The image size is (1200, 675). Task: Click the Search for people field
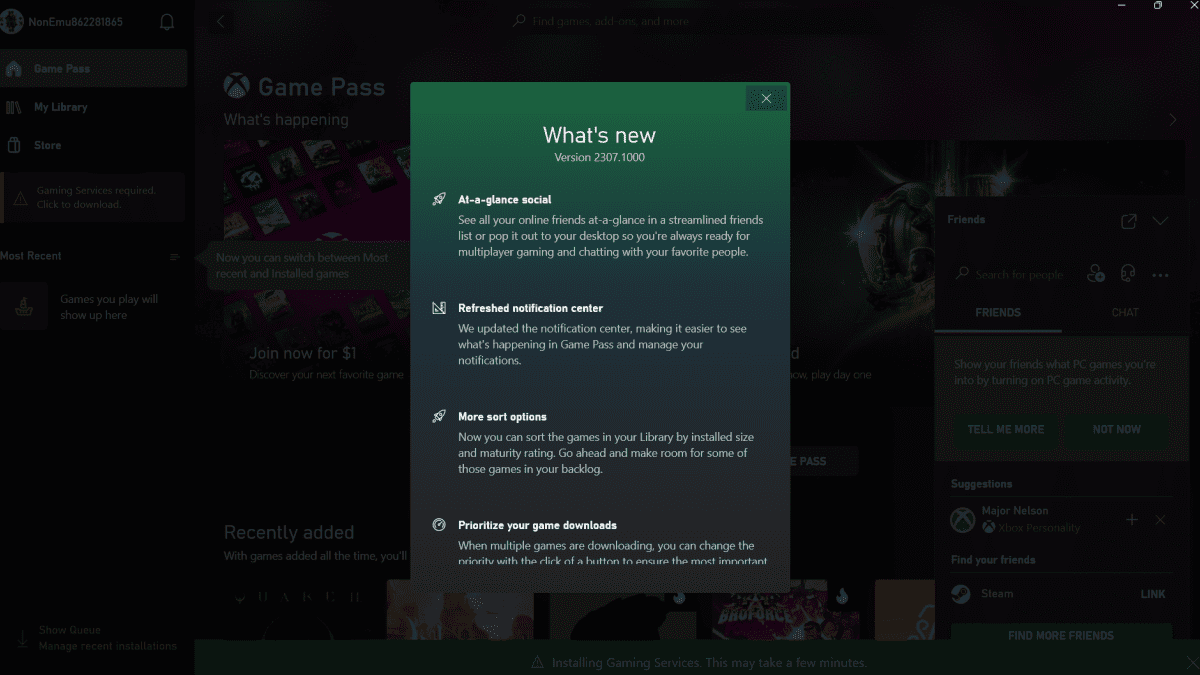[1010, 274]
